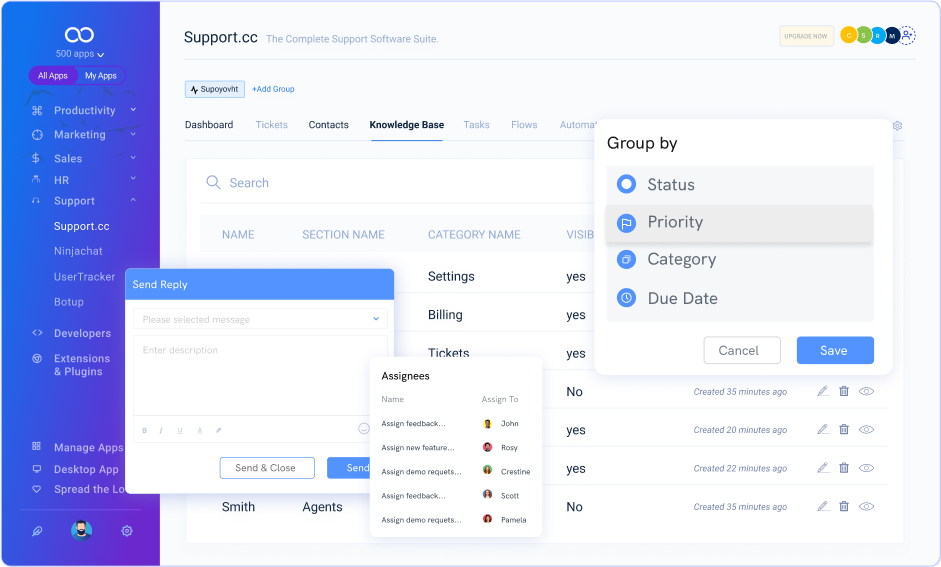Toggle bold in the reply editor
This screenshot has height=567, width=941.
(145, 430)
